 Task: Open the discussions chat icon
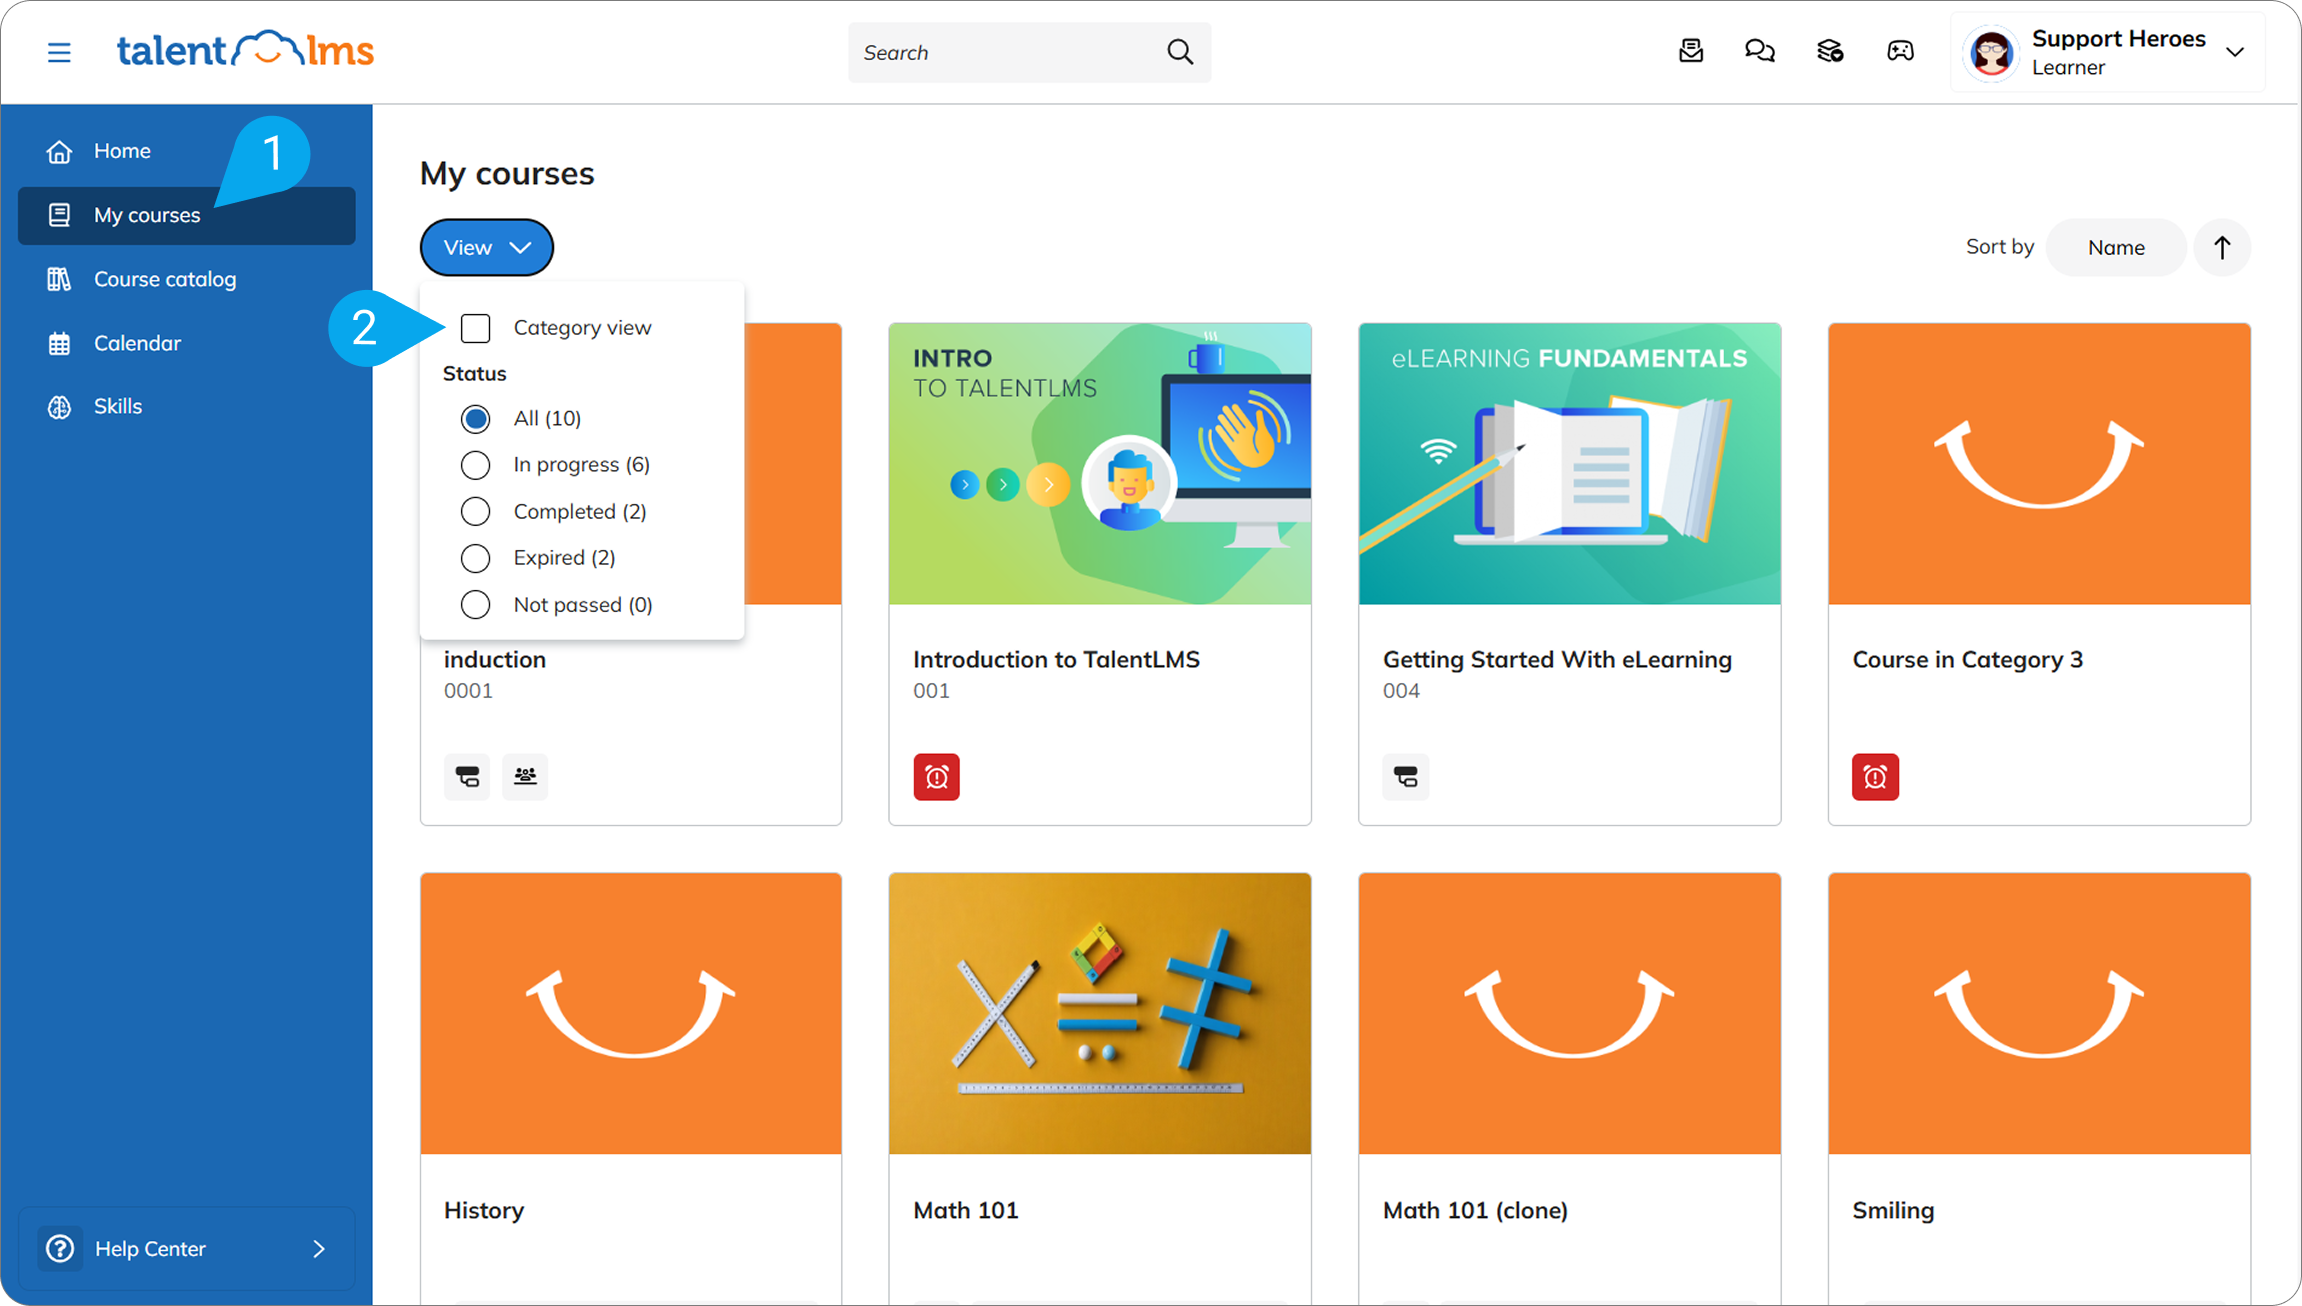1760,51
